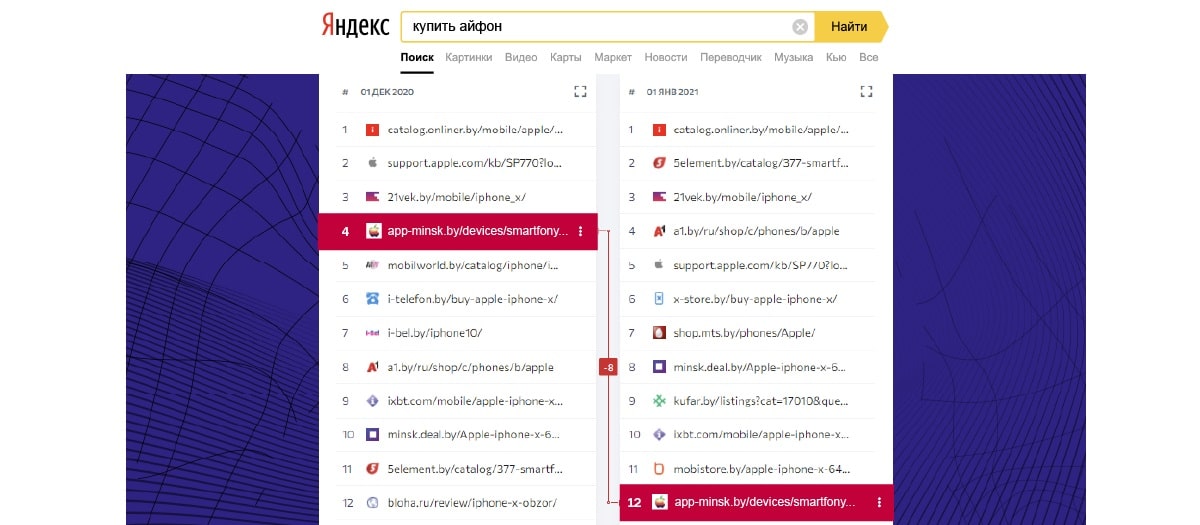Viewport: 1200px width, 525px height.
Task: Select highlighted app-minsk.by row in Dec 2020 column
Action: coord(458,231)
